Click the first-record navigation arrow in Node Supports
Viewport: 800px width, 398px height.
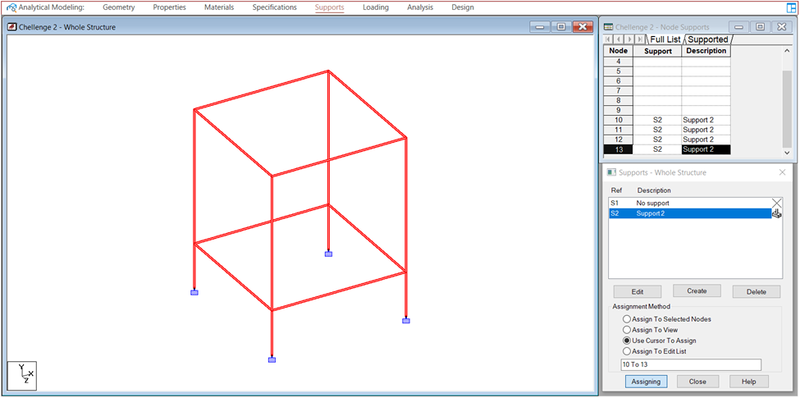(x=608, y=39)
